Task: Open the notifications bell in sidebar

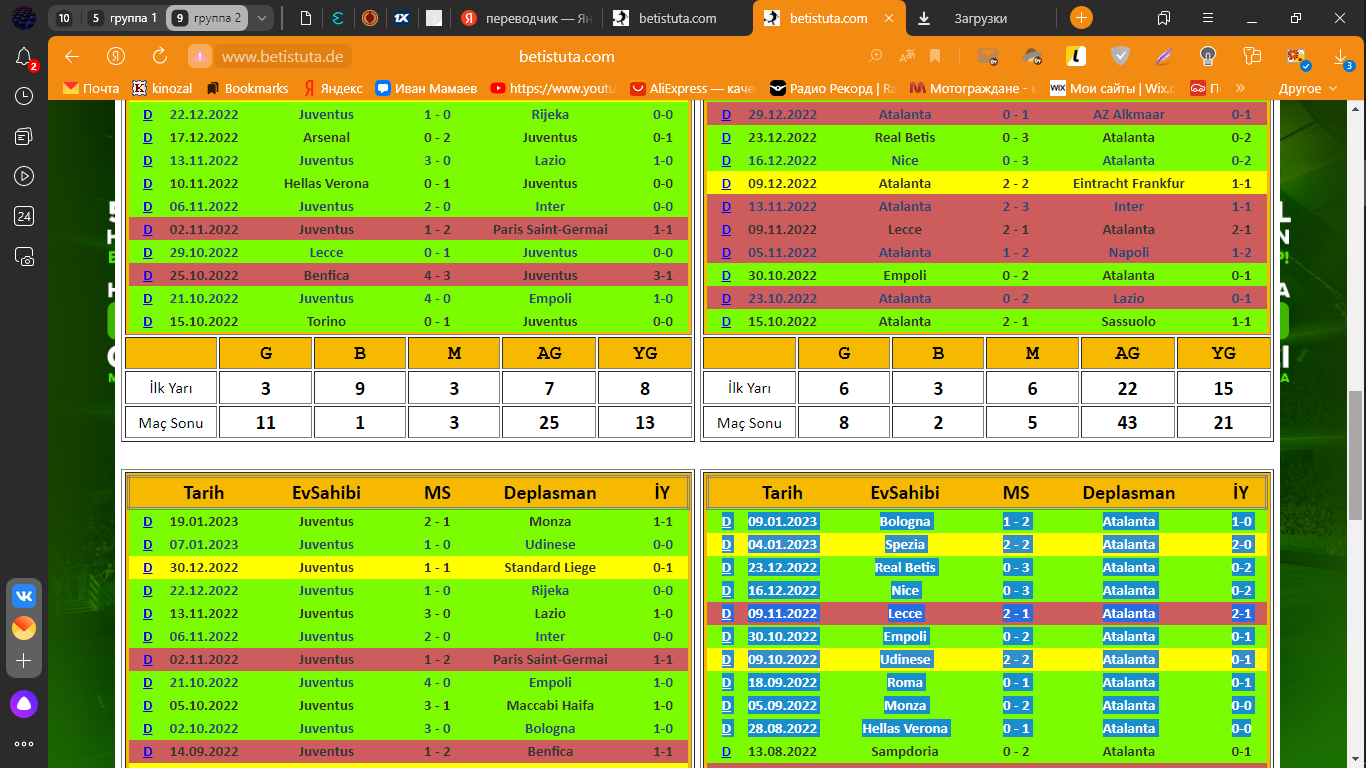Action: tap(24, 58)
